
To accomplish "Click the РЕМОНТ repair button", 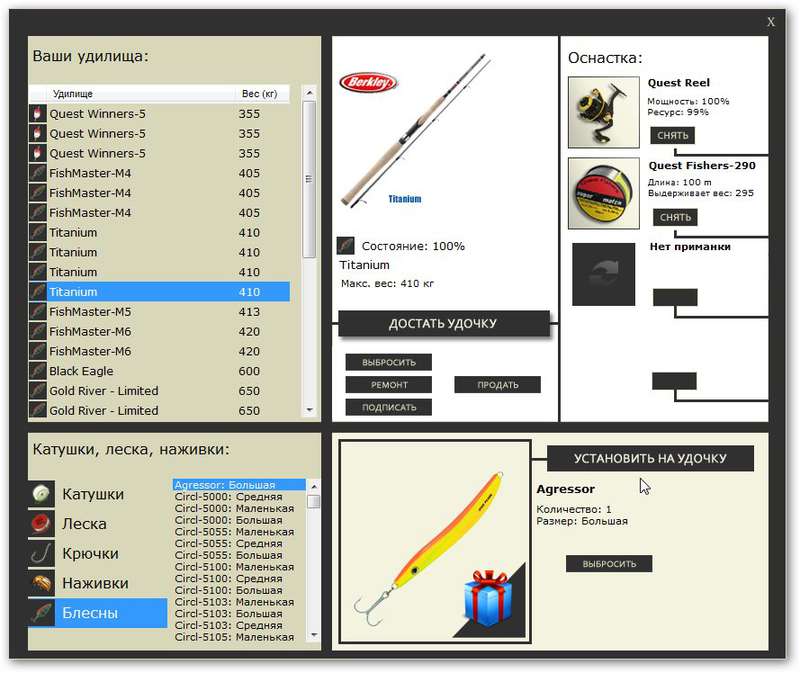I will pyautogui.click(x=389, y=385).
